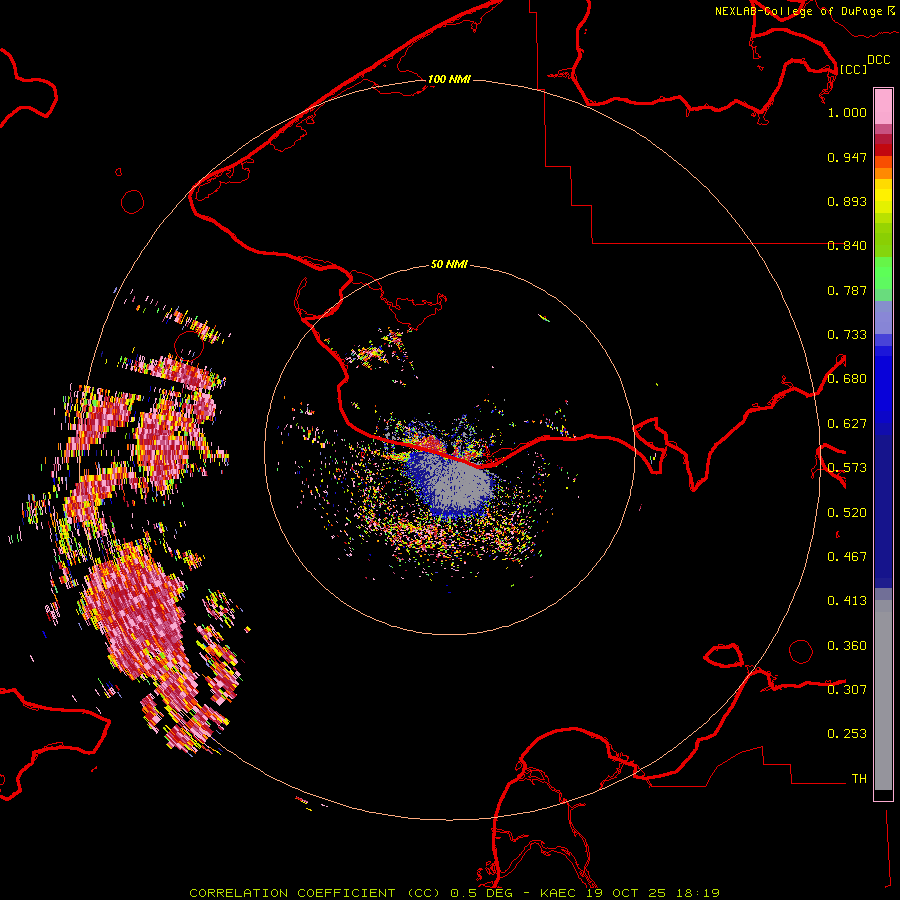This screenshot has width=900, height=900.
Task: Select the 0.520 legend value
Action: 847,513
